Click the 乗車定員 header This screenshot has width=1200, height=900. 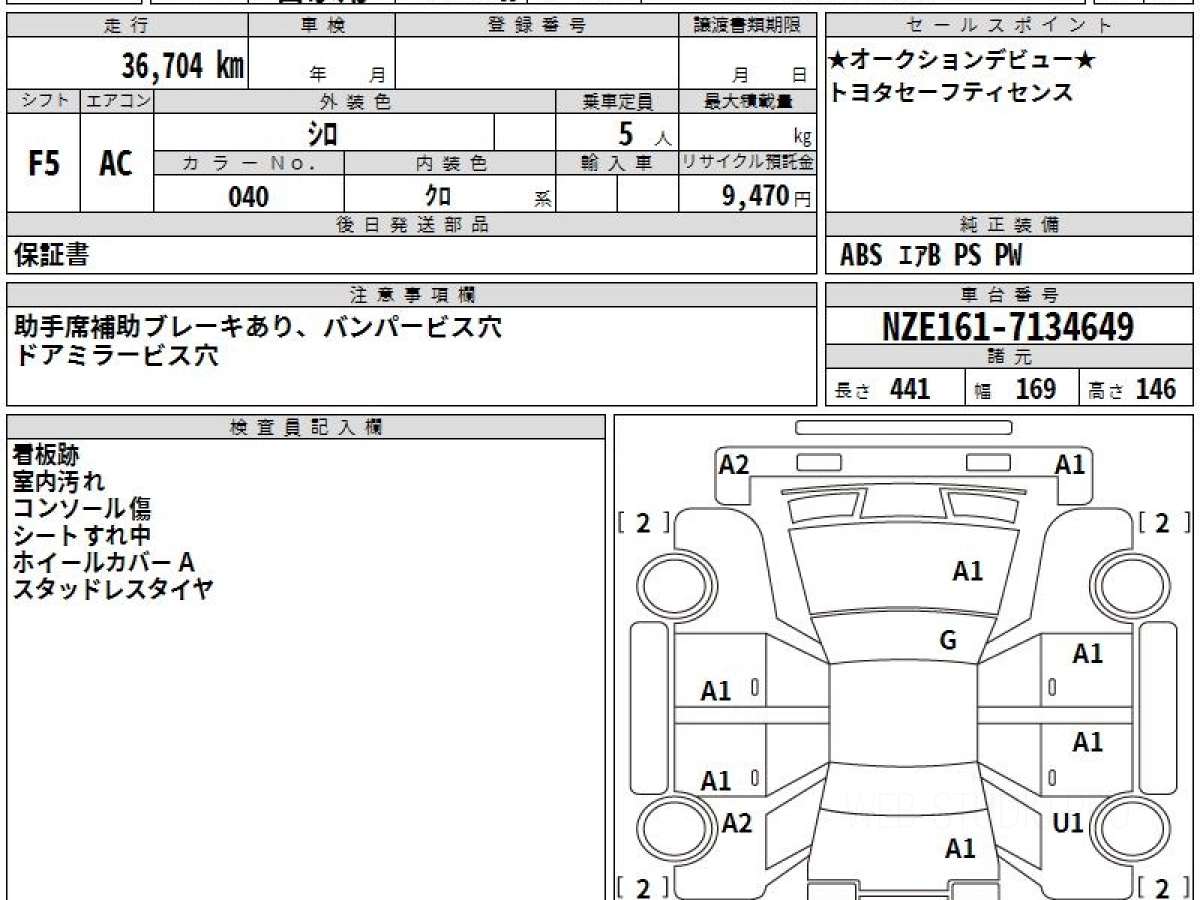pyautogui.click(x=617, y=101)
